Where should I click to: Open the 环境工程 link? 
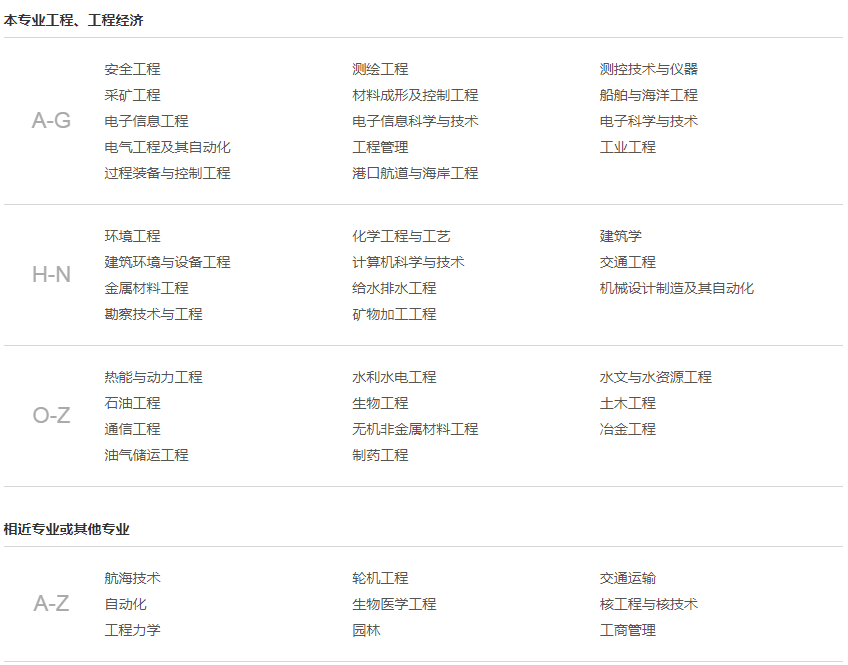pyautogui.click(x=132, y=236)
